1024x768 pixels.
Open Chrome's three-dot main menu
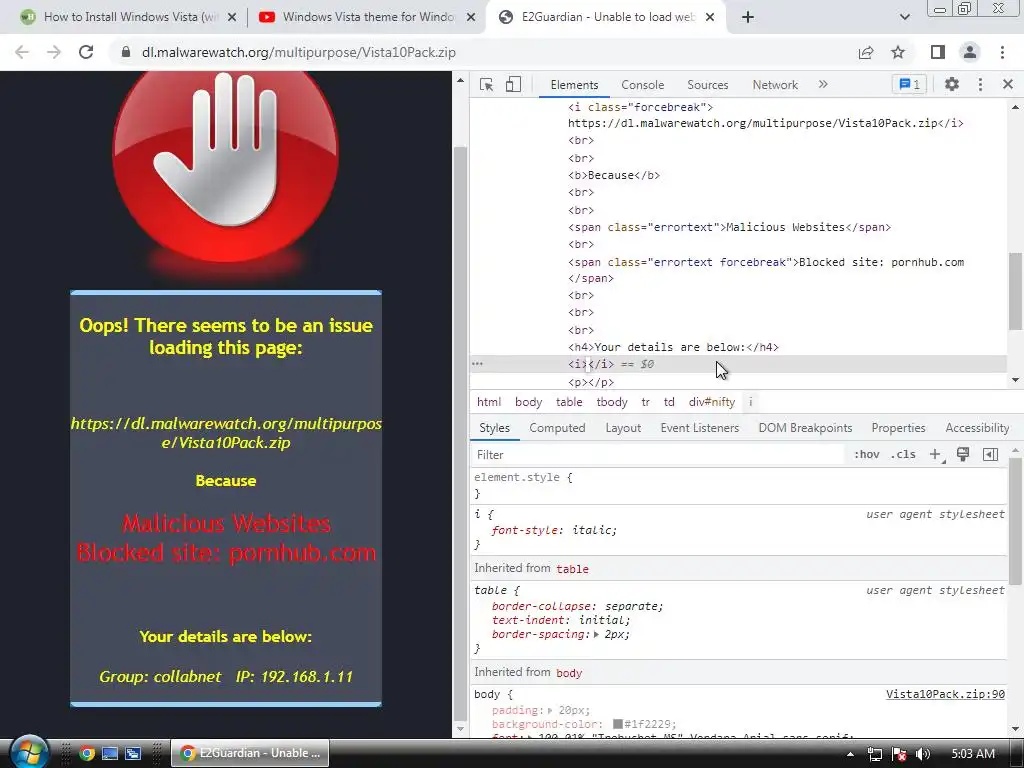(x=1002, y=52)
